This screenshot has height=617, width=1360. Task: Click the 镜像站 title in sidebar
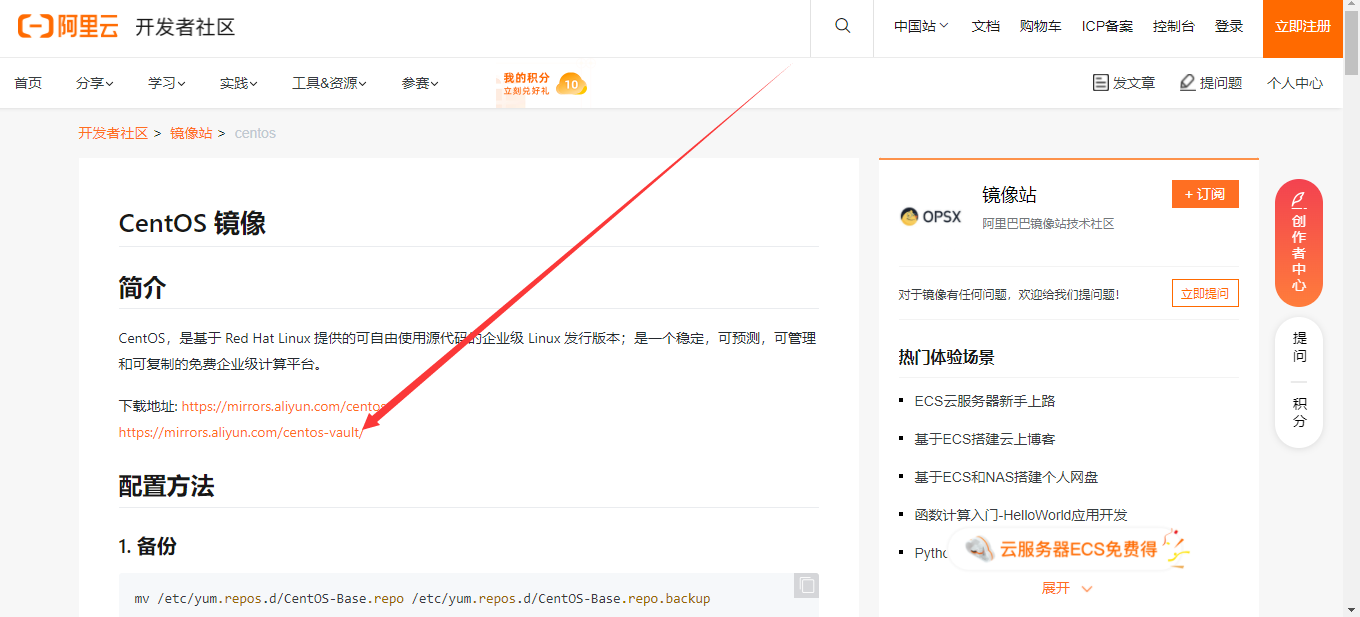1009,195
